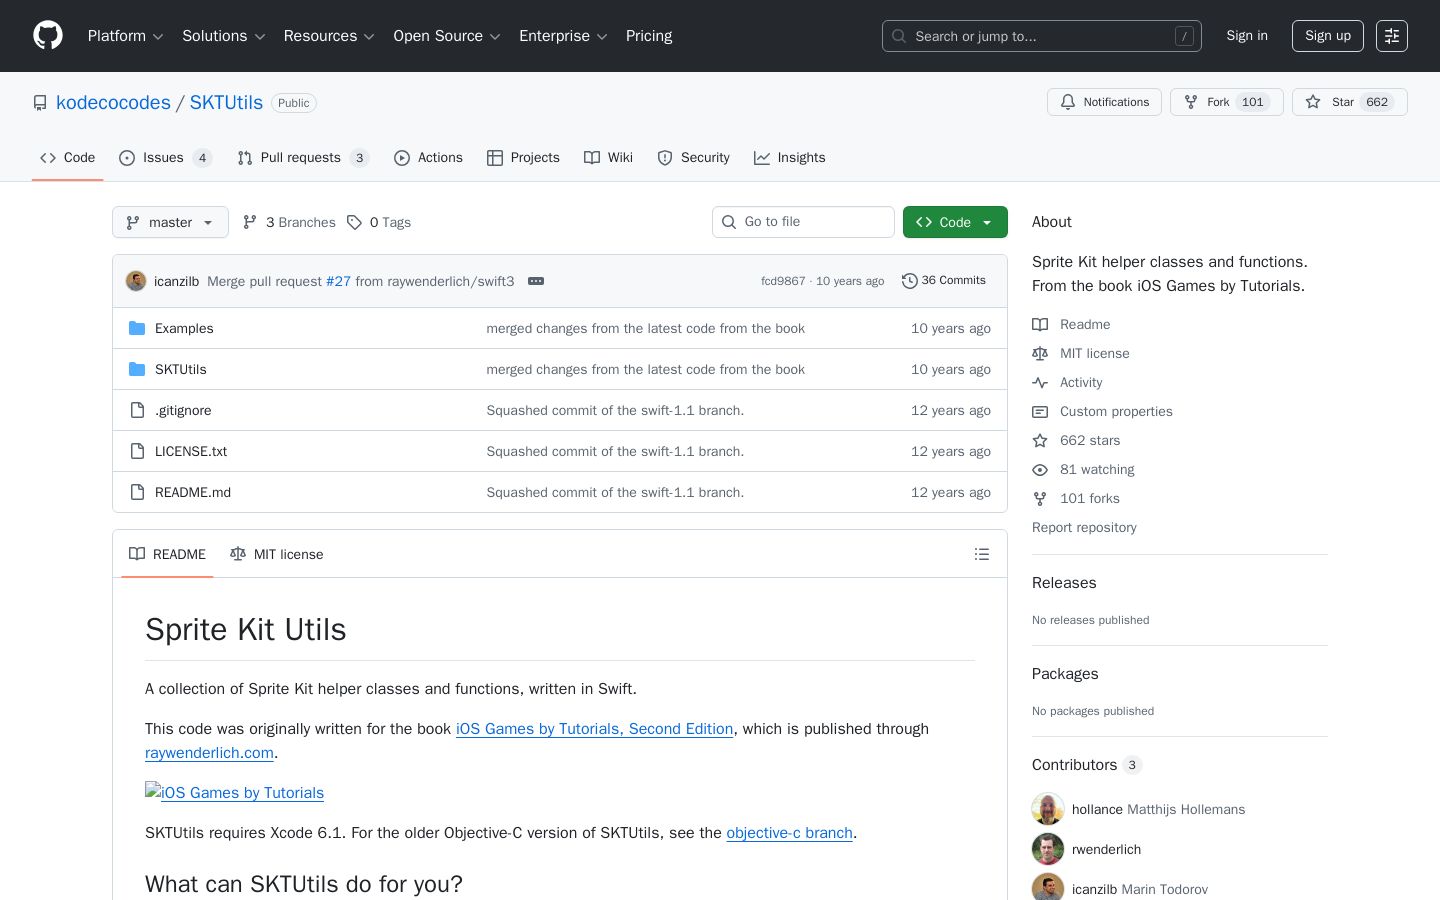Viewport: 1440px width, 900px height.
Task: Click the repository icon before kodecocodes
Action: pos(40,103)
